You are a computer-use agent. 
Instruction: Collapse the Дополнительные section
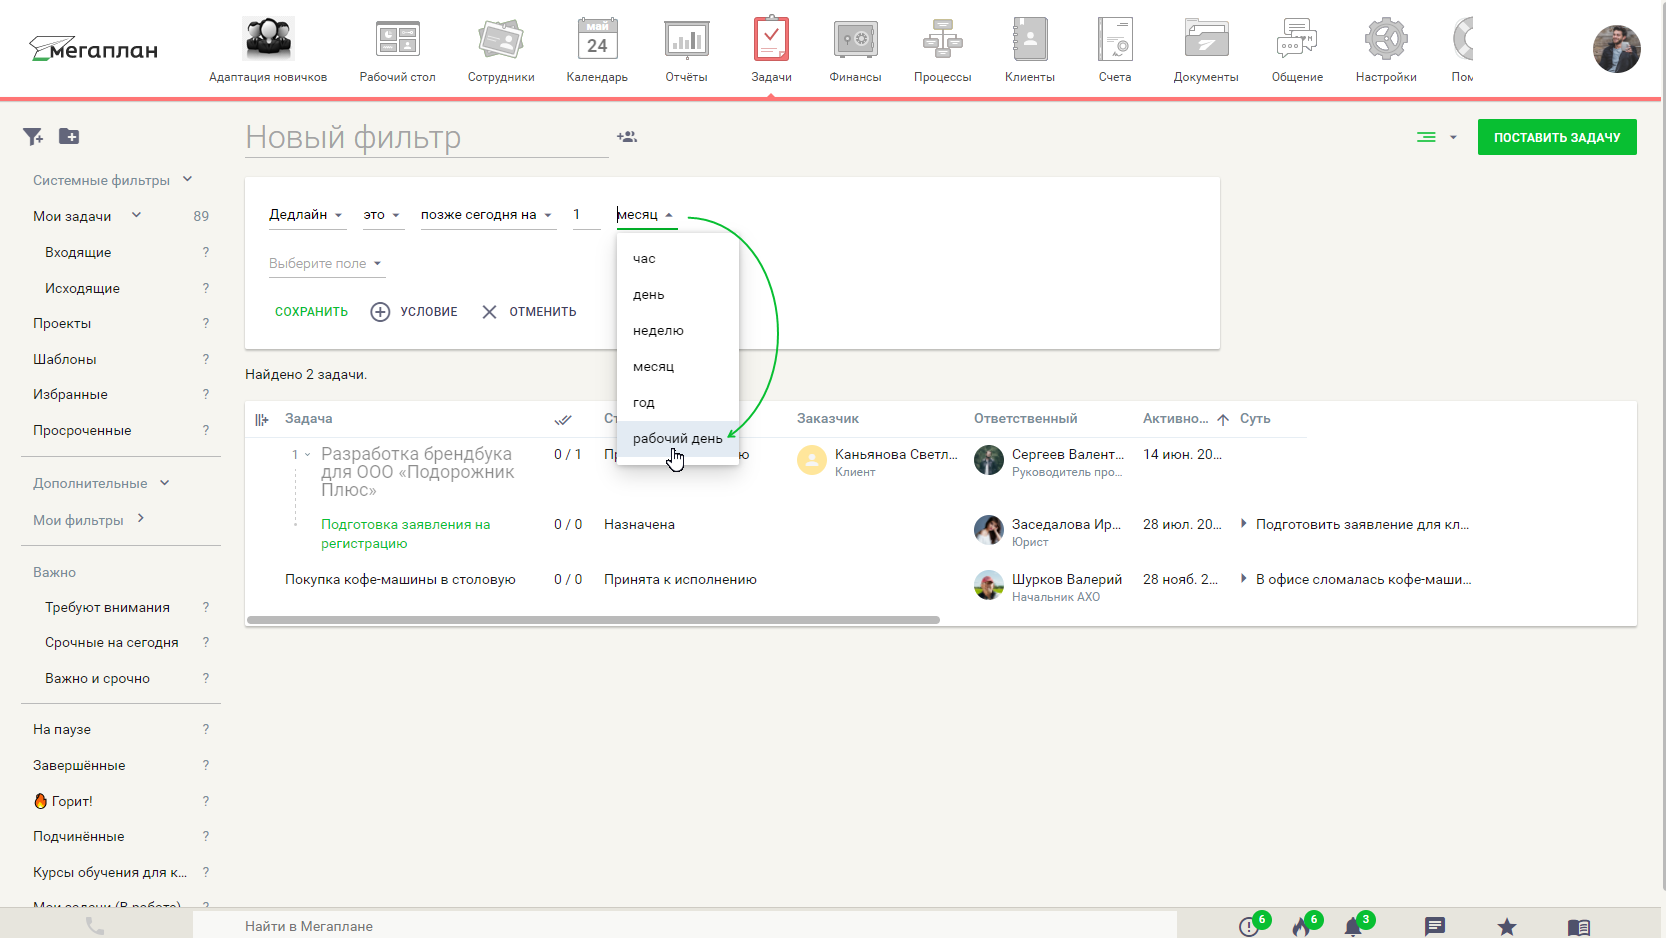tap(164, 483)
